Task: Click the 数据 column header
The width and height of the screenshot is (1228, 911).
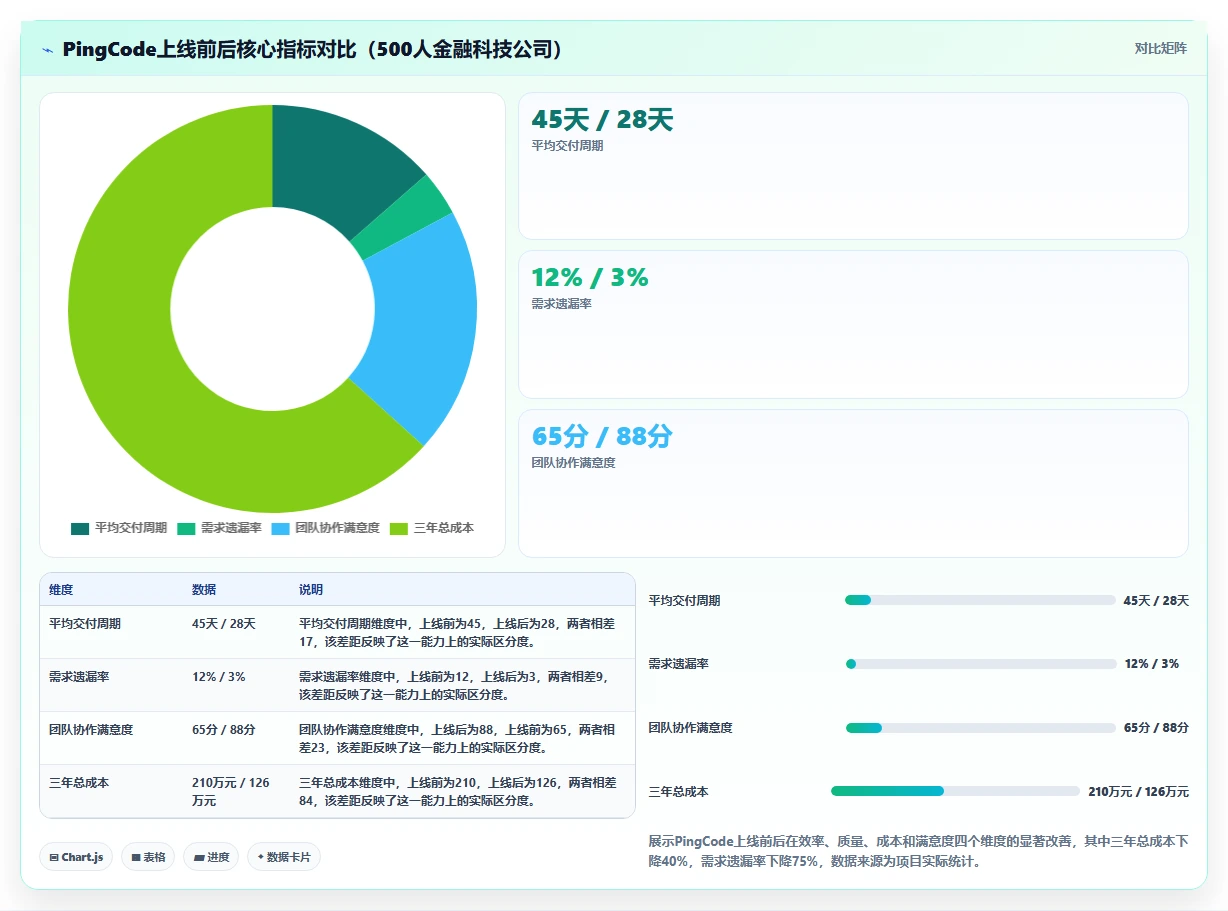Action: pos(204,590)
